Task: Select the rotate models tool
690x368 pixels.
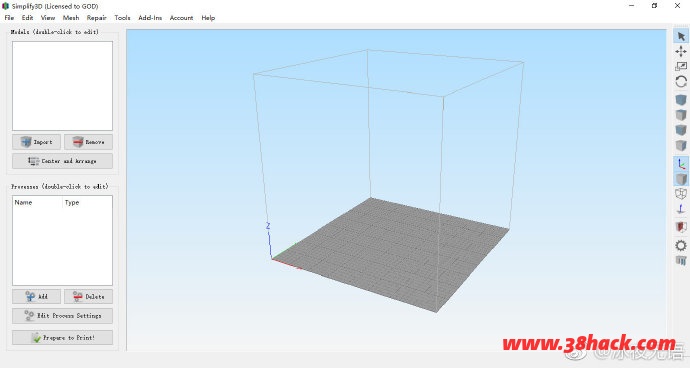Action: click(x=681, y=81)
